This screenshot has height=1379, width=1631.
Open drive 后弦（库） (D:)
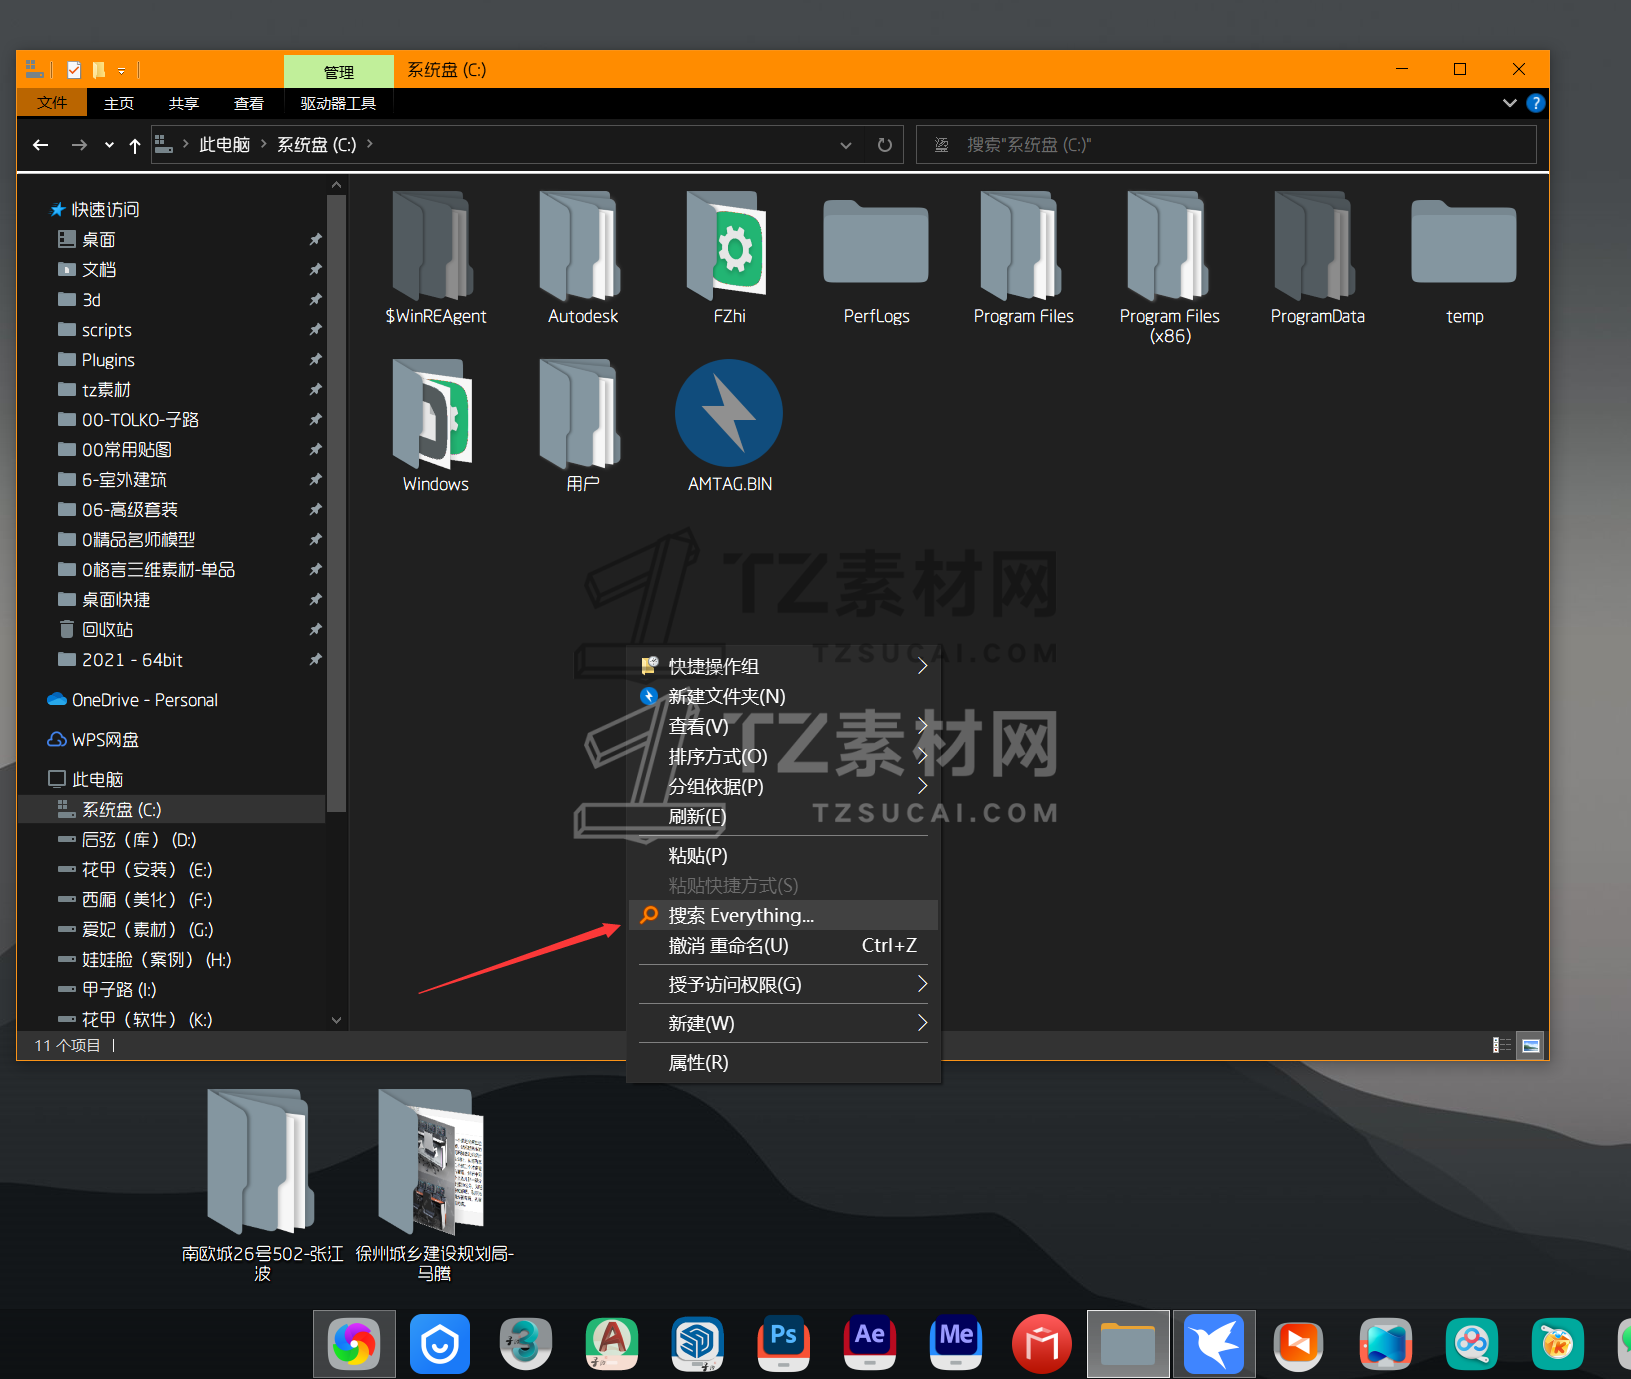[x=139, y=840]
